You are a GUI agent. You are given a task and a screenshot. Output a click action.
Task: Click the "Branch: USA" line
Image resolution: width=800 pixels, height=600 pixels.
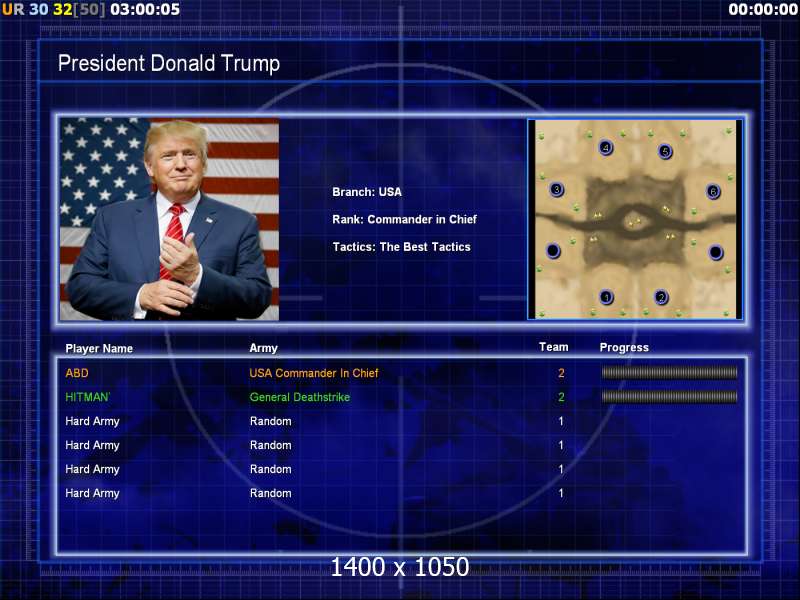(367, 192)
